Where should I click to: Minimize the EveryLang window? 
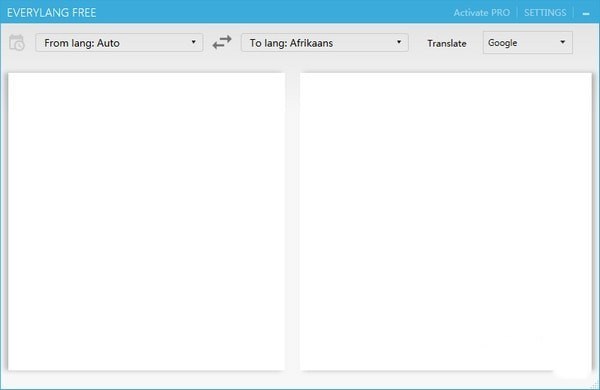point(586,13)
